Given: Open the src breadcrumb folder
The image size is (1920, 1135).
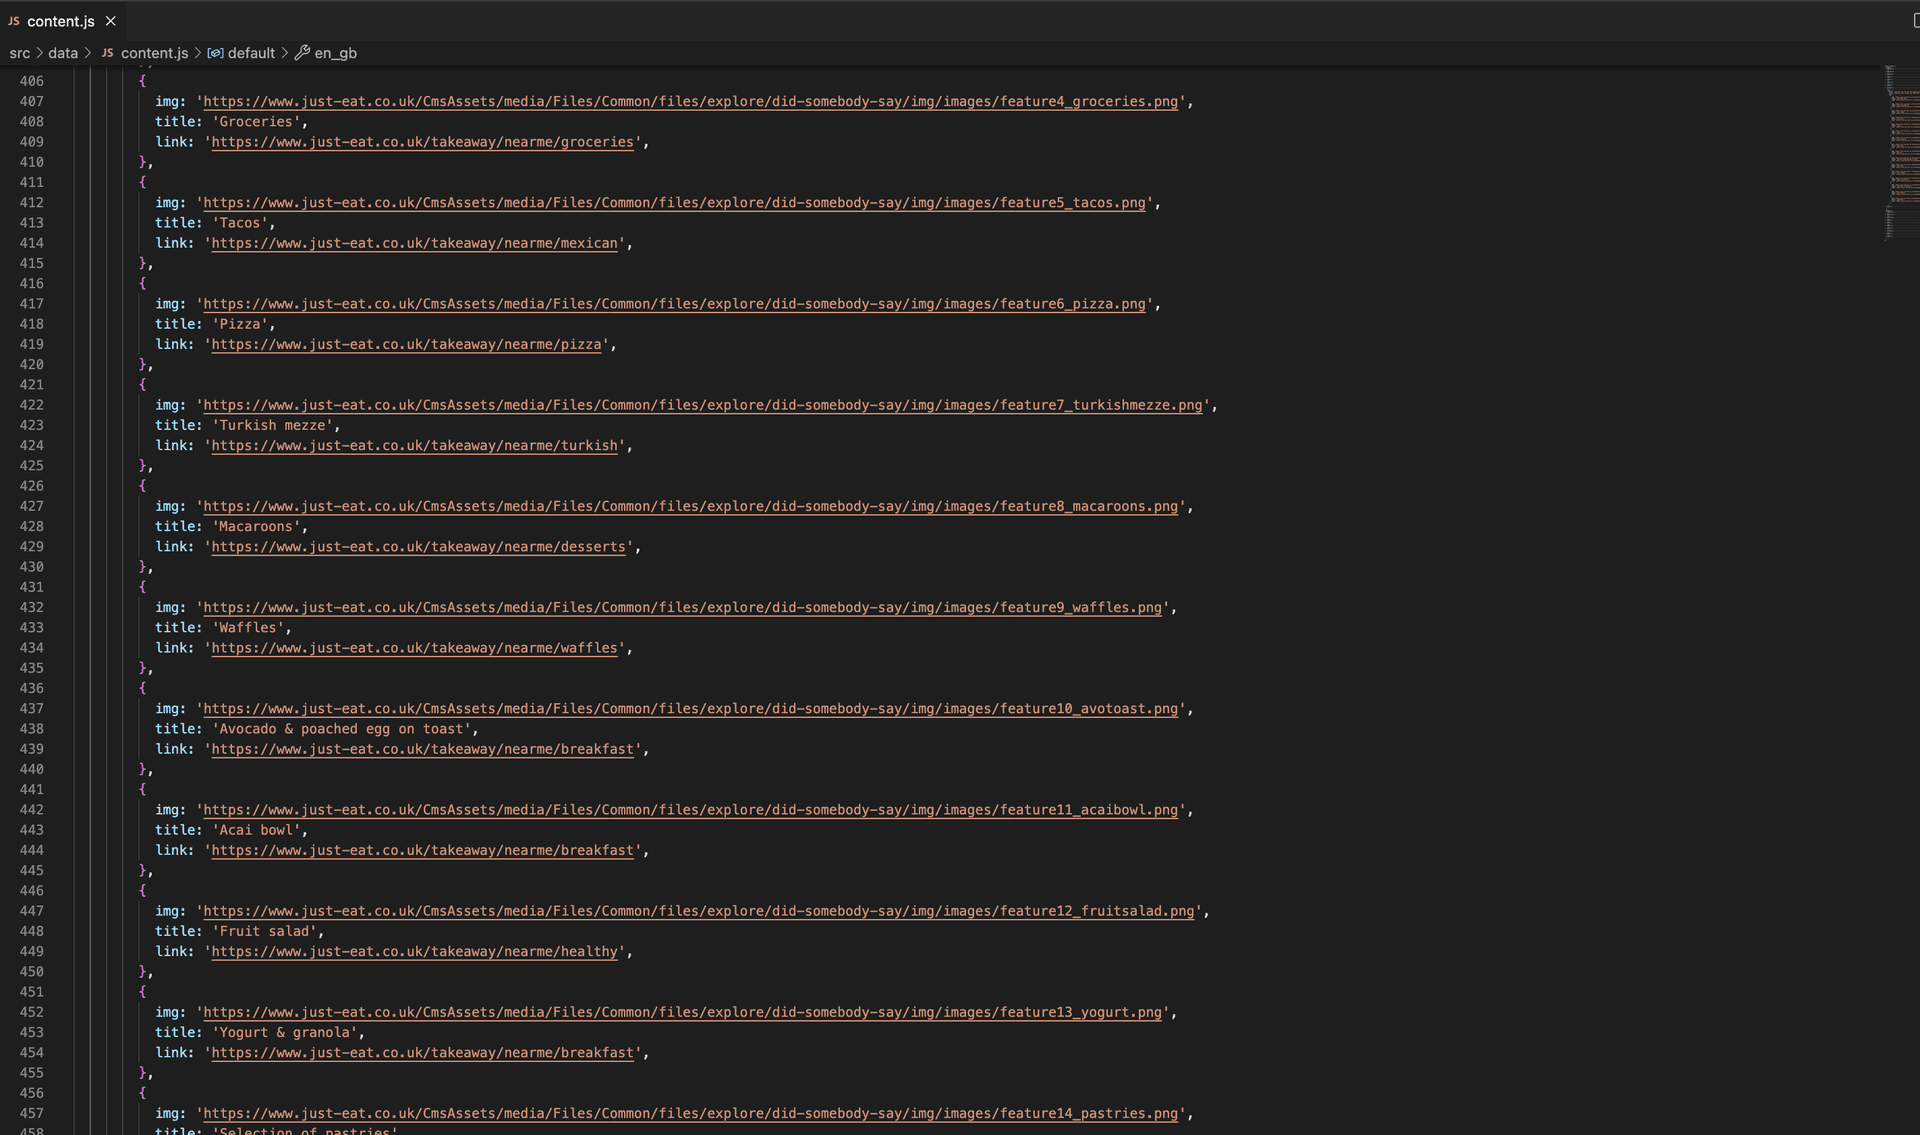Looking at the screenshot, I should pos(20,53).
